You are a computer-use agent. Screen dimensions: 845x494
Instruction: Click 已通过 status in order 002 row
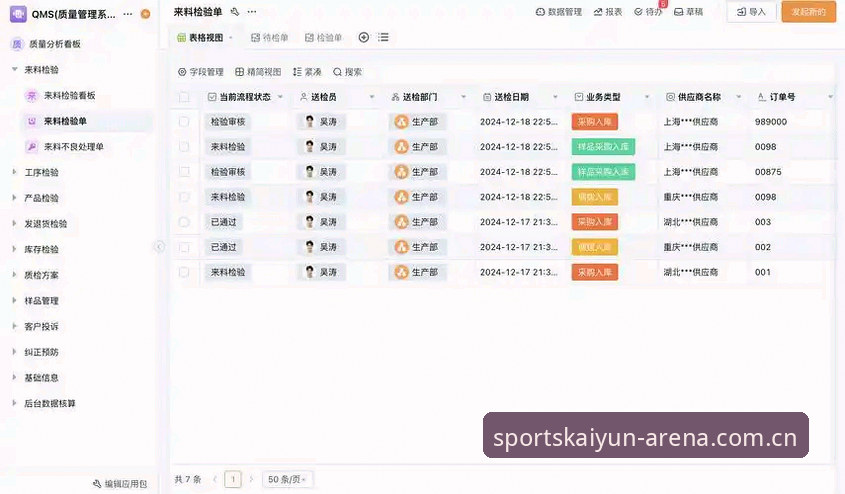tap(224, 247)
